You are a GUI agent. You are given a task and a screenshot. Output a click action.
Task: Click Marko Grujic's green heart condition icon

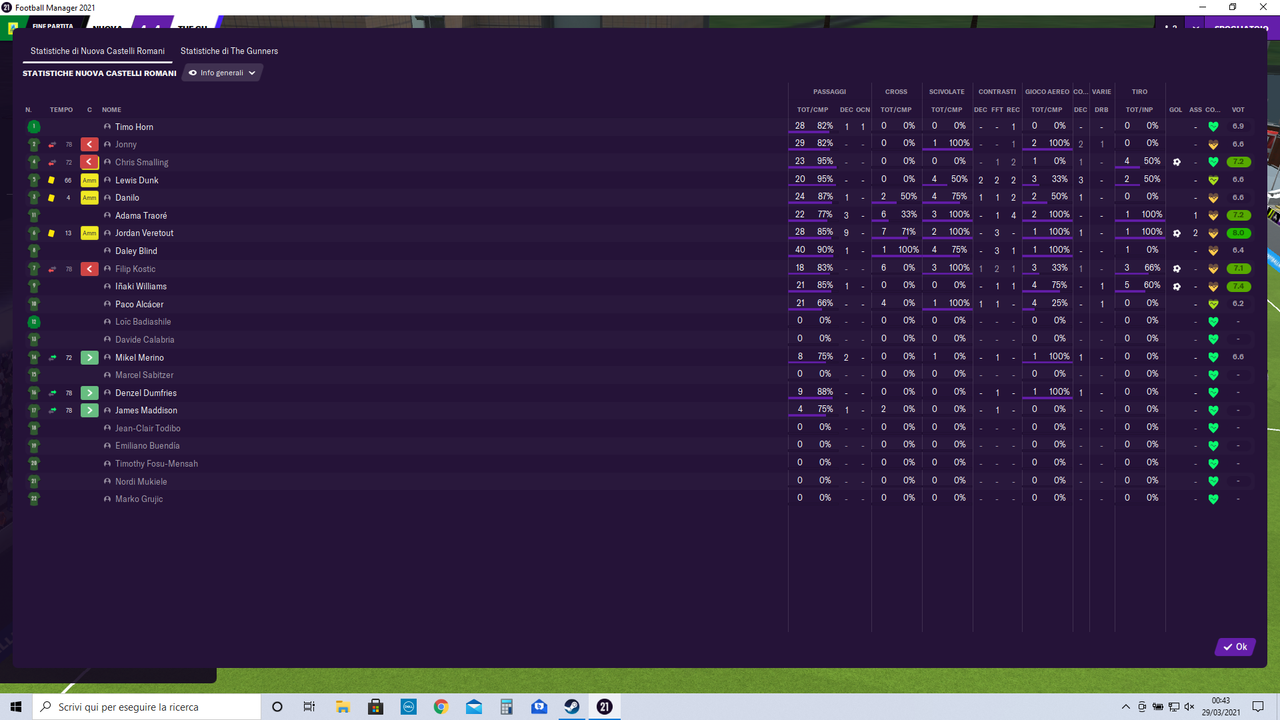(x=1213, y=499)
